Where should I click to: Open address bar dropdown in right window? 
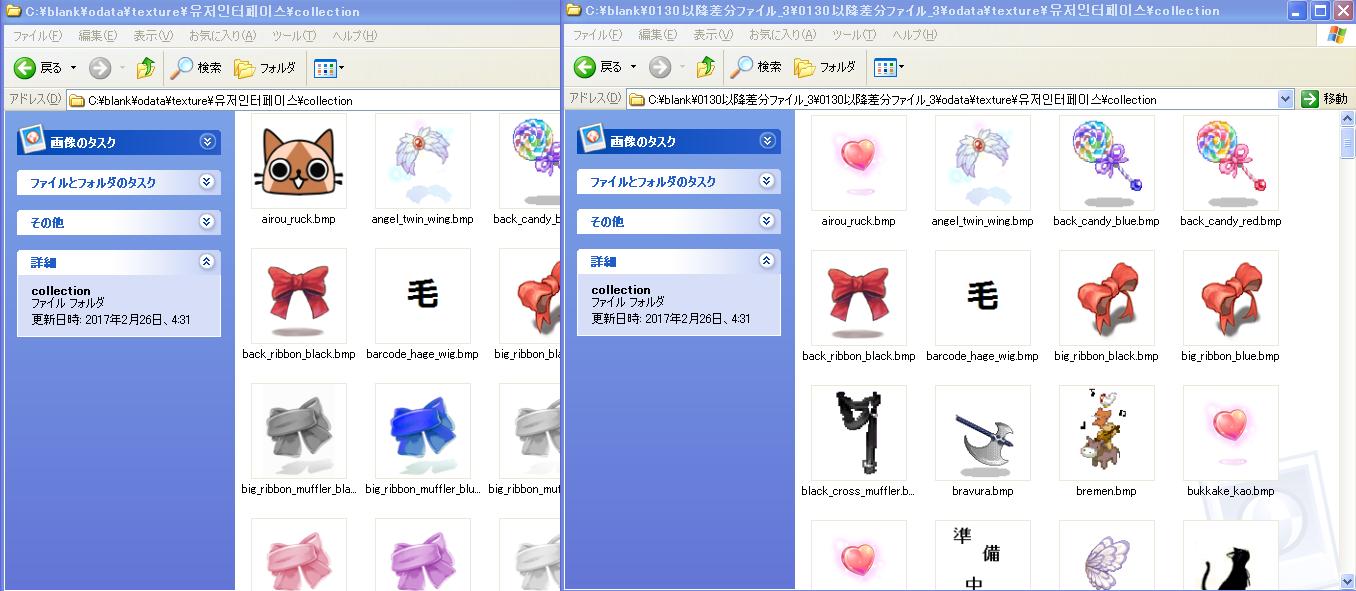(x=1286, y=99)
